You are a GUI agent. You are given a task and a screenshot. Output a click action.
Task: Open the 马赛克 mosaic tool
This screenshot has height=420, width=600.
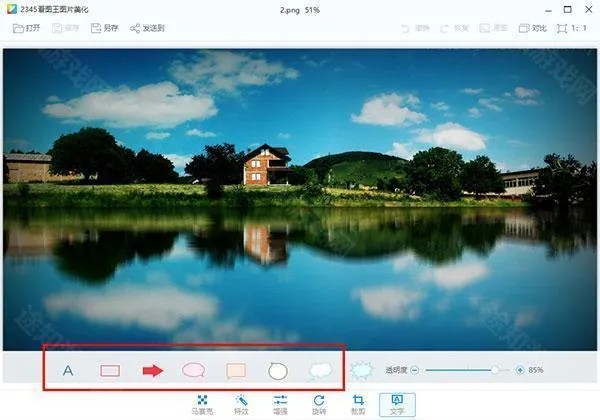point(202,405)
